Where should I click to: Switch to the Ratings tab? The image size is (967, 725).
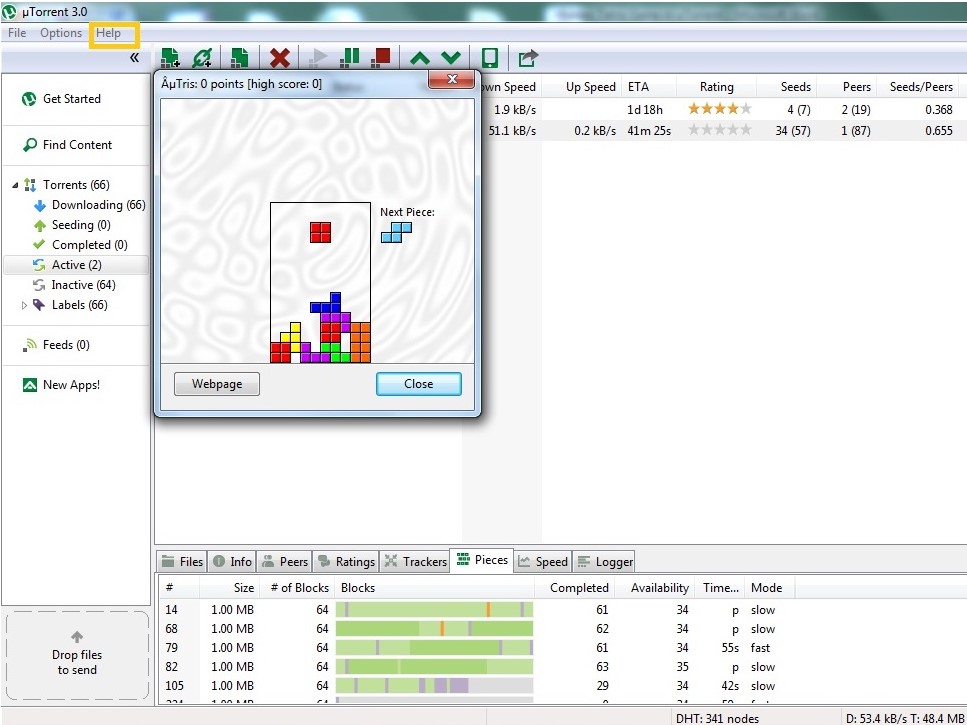pyautogui.click(x=345, y=562)
